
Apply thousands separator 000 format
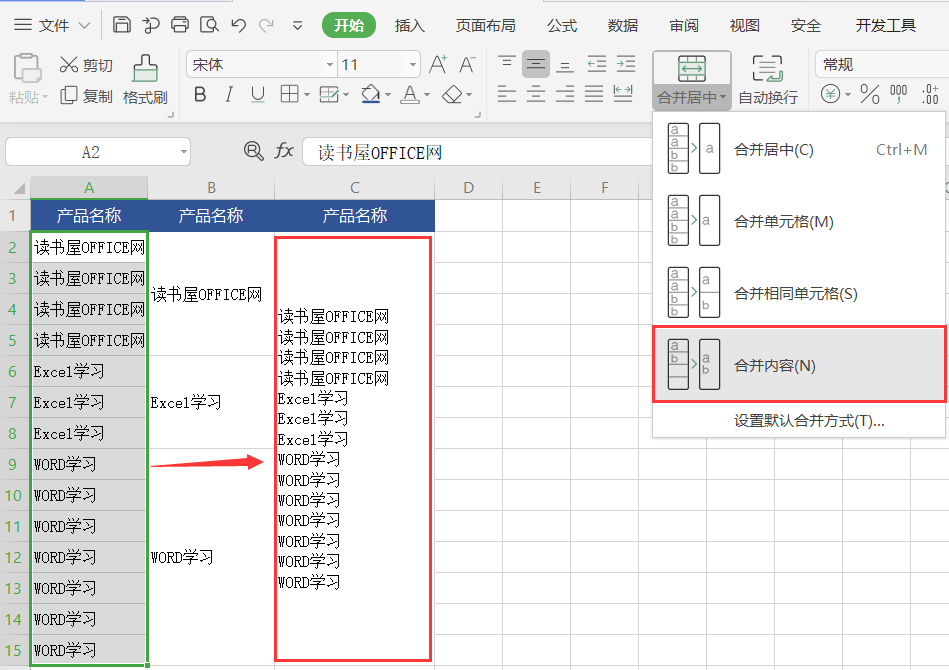[899, 94]
